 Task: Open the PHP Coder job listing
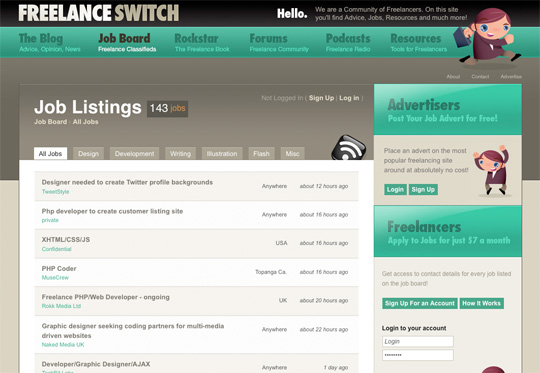click(59, 268)
